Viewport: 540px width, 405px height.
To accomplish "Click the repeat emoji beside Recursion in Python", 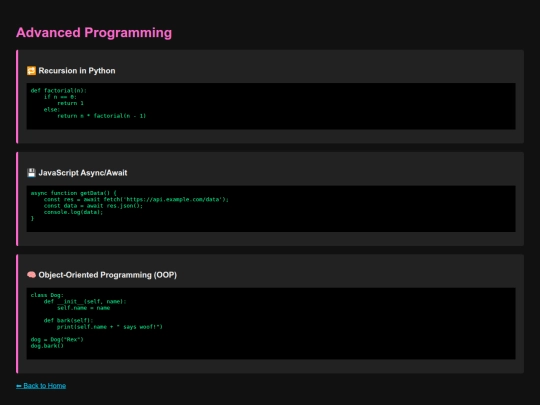I will [x=31, y=71].
